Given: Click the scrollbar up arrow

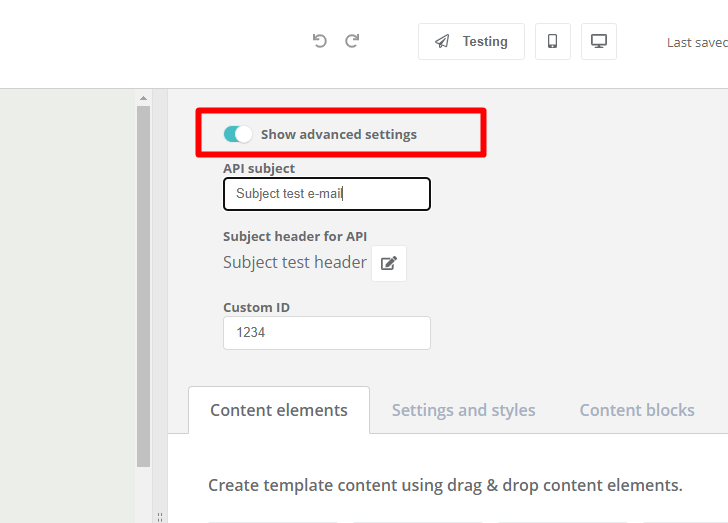Looking at the screenshot, I should click(x=143, y=98).
